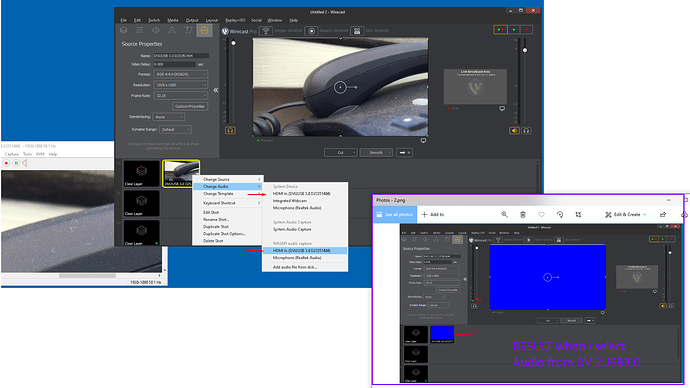Open the text T tab icon in Wirecast
The width and height of the screenshot is (690, 388).
pyautogui.click(x=188, y=30)
